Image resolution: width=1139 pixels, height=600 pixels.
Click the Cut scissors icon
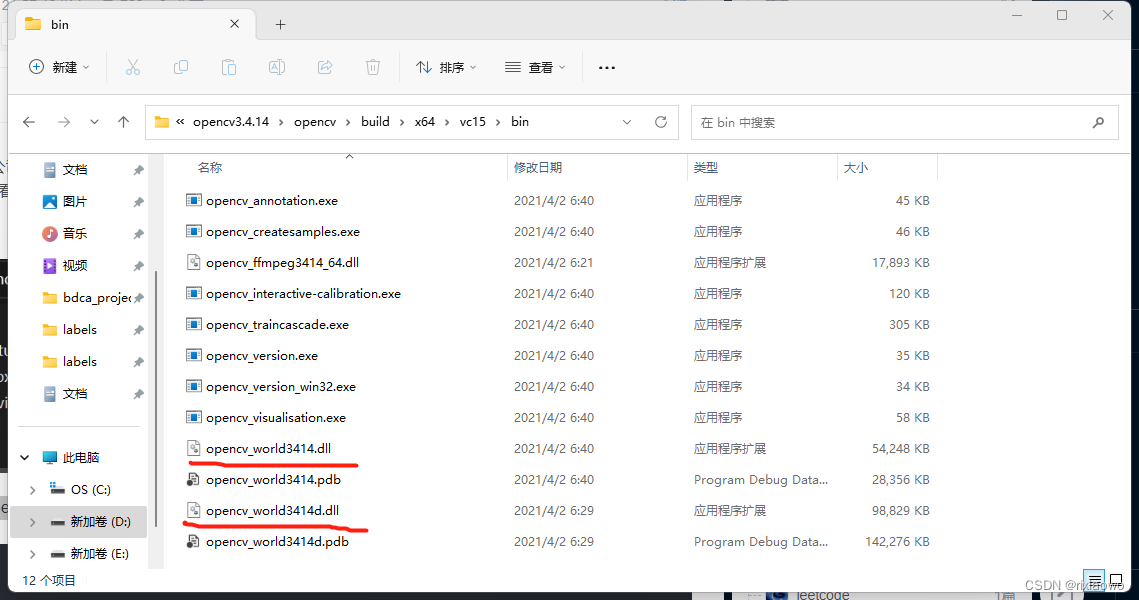click(132, 68)
